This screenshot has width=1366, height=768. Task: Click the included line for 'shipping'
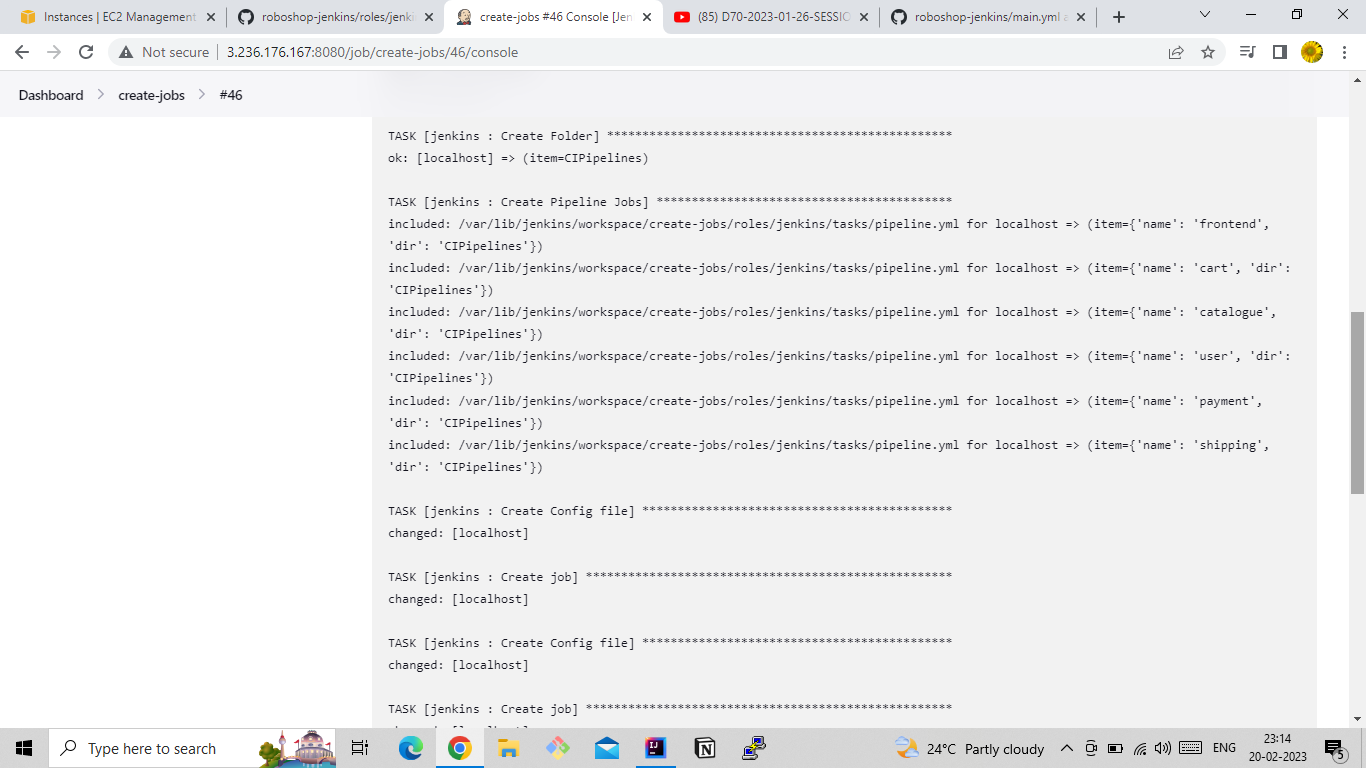pos(829,456)
